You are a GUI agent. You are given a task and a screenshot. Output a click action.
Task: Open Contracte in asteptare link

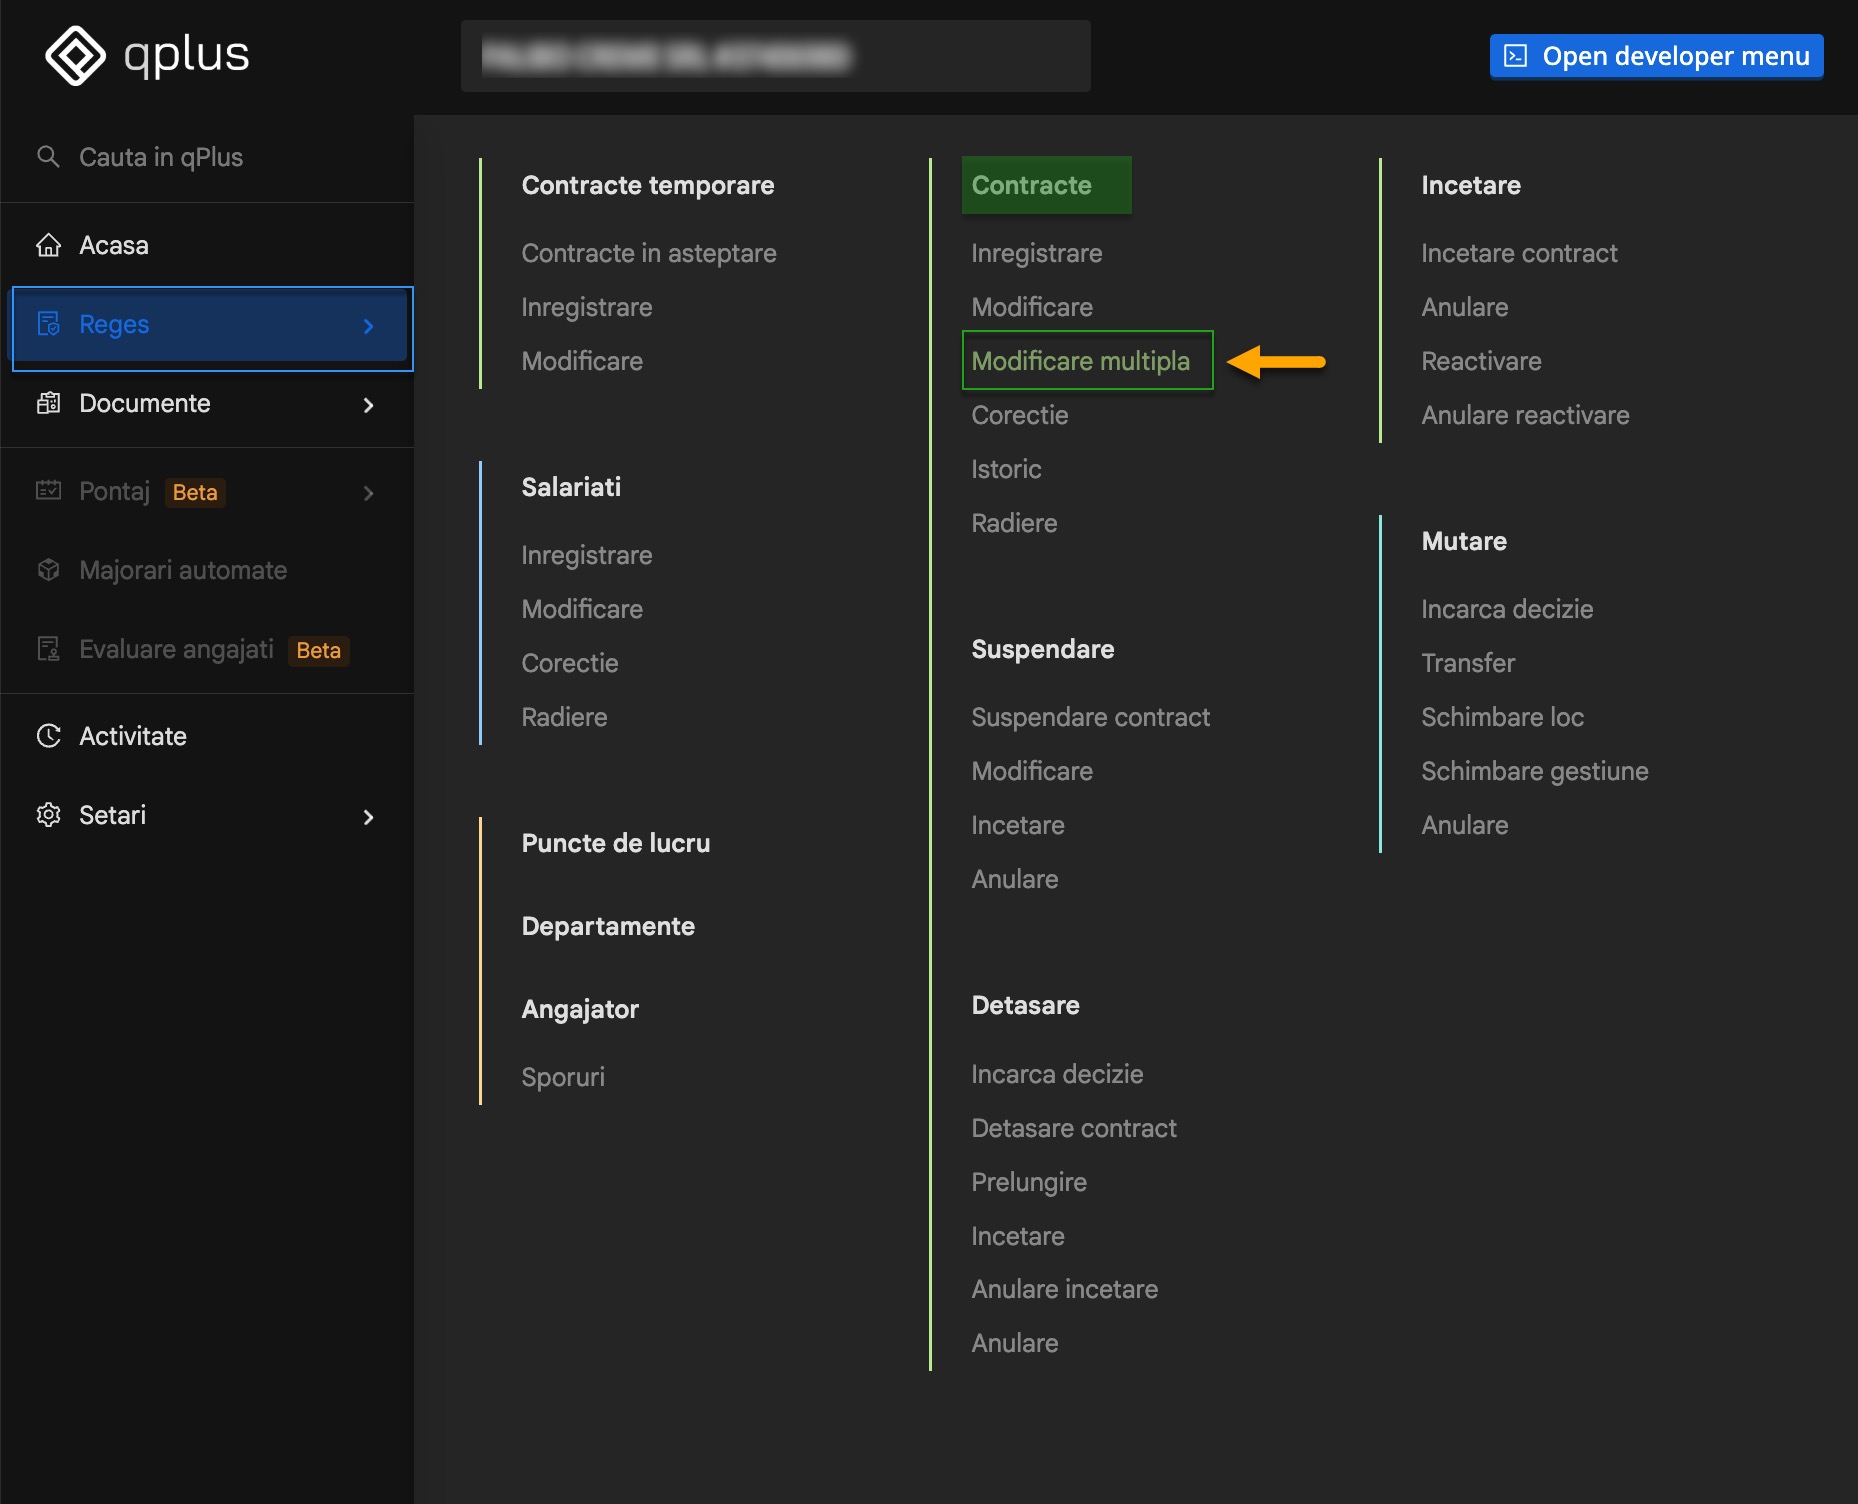pyautogui.click(x=649, y=253)
